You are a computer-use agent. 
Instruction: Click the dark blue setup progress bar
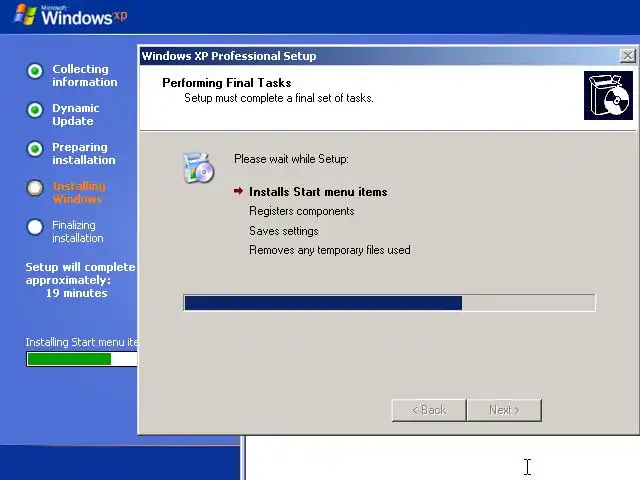[389, 303]
